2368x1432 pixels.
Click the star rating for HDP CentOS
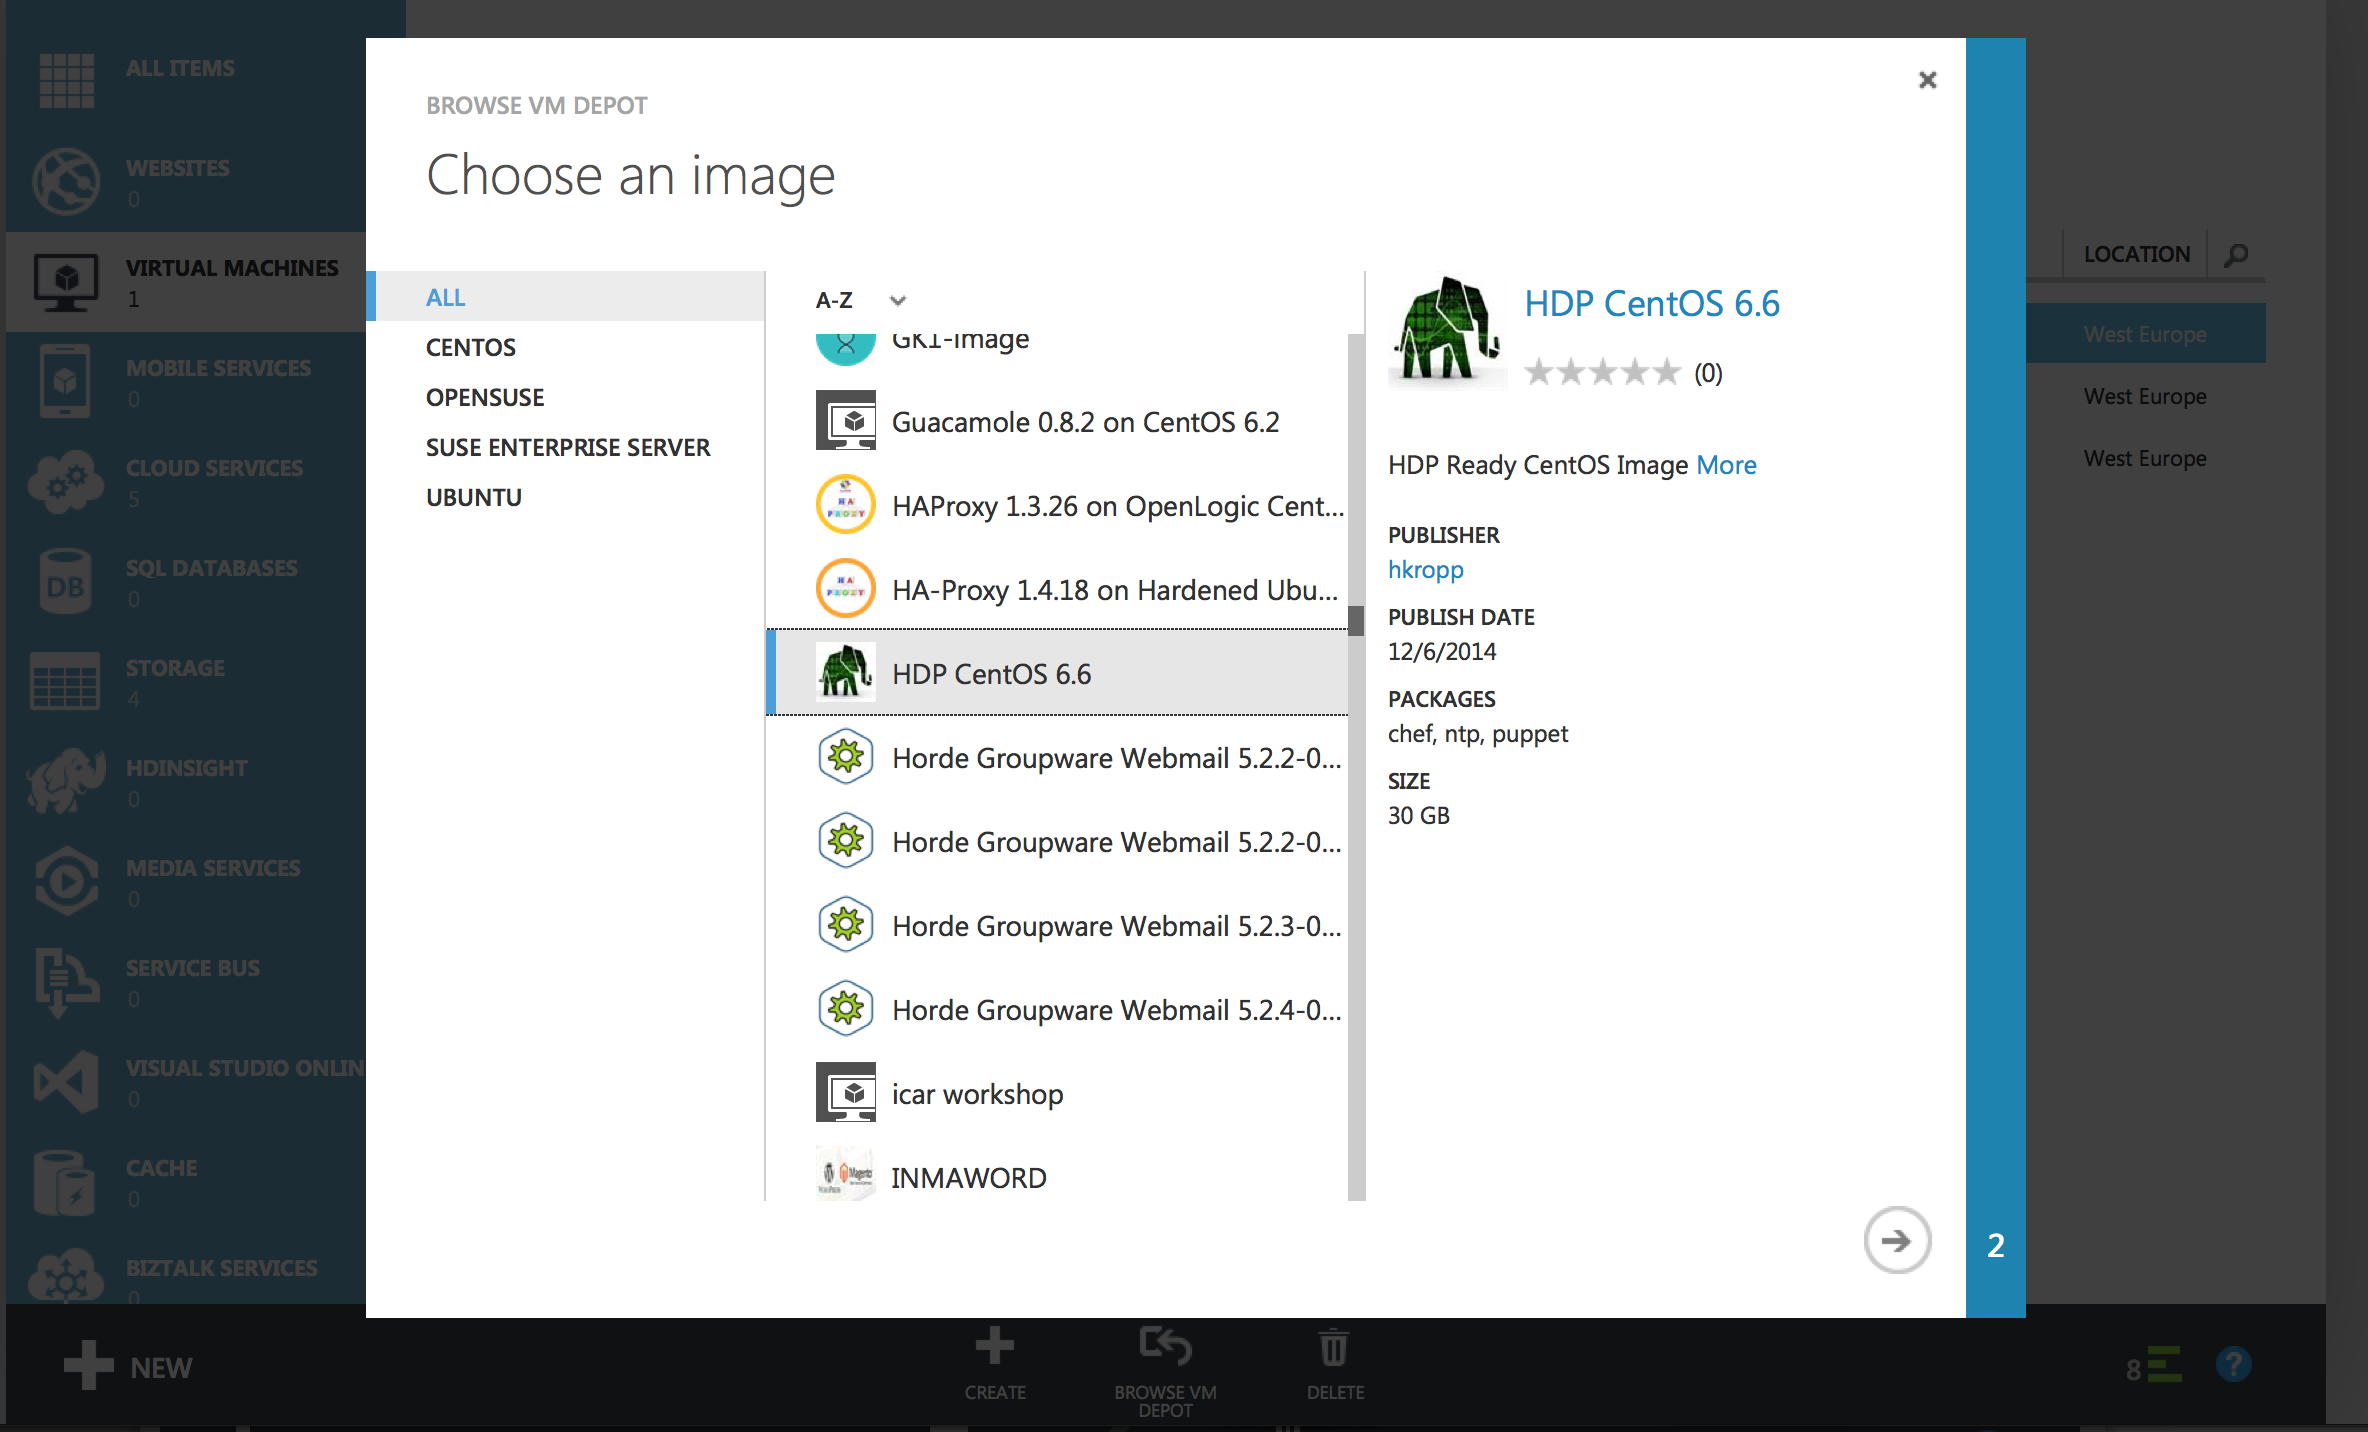click(x=1601, y=373)
